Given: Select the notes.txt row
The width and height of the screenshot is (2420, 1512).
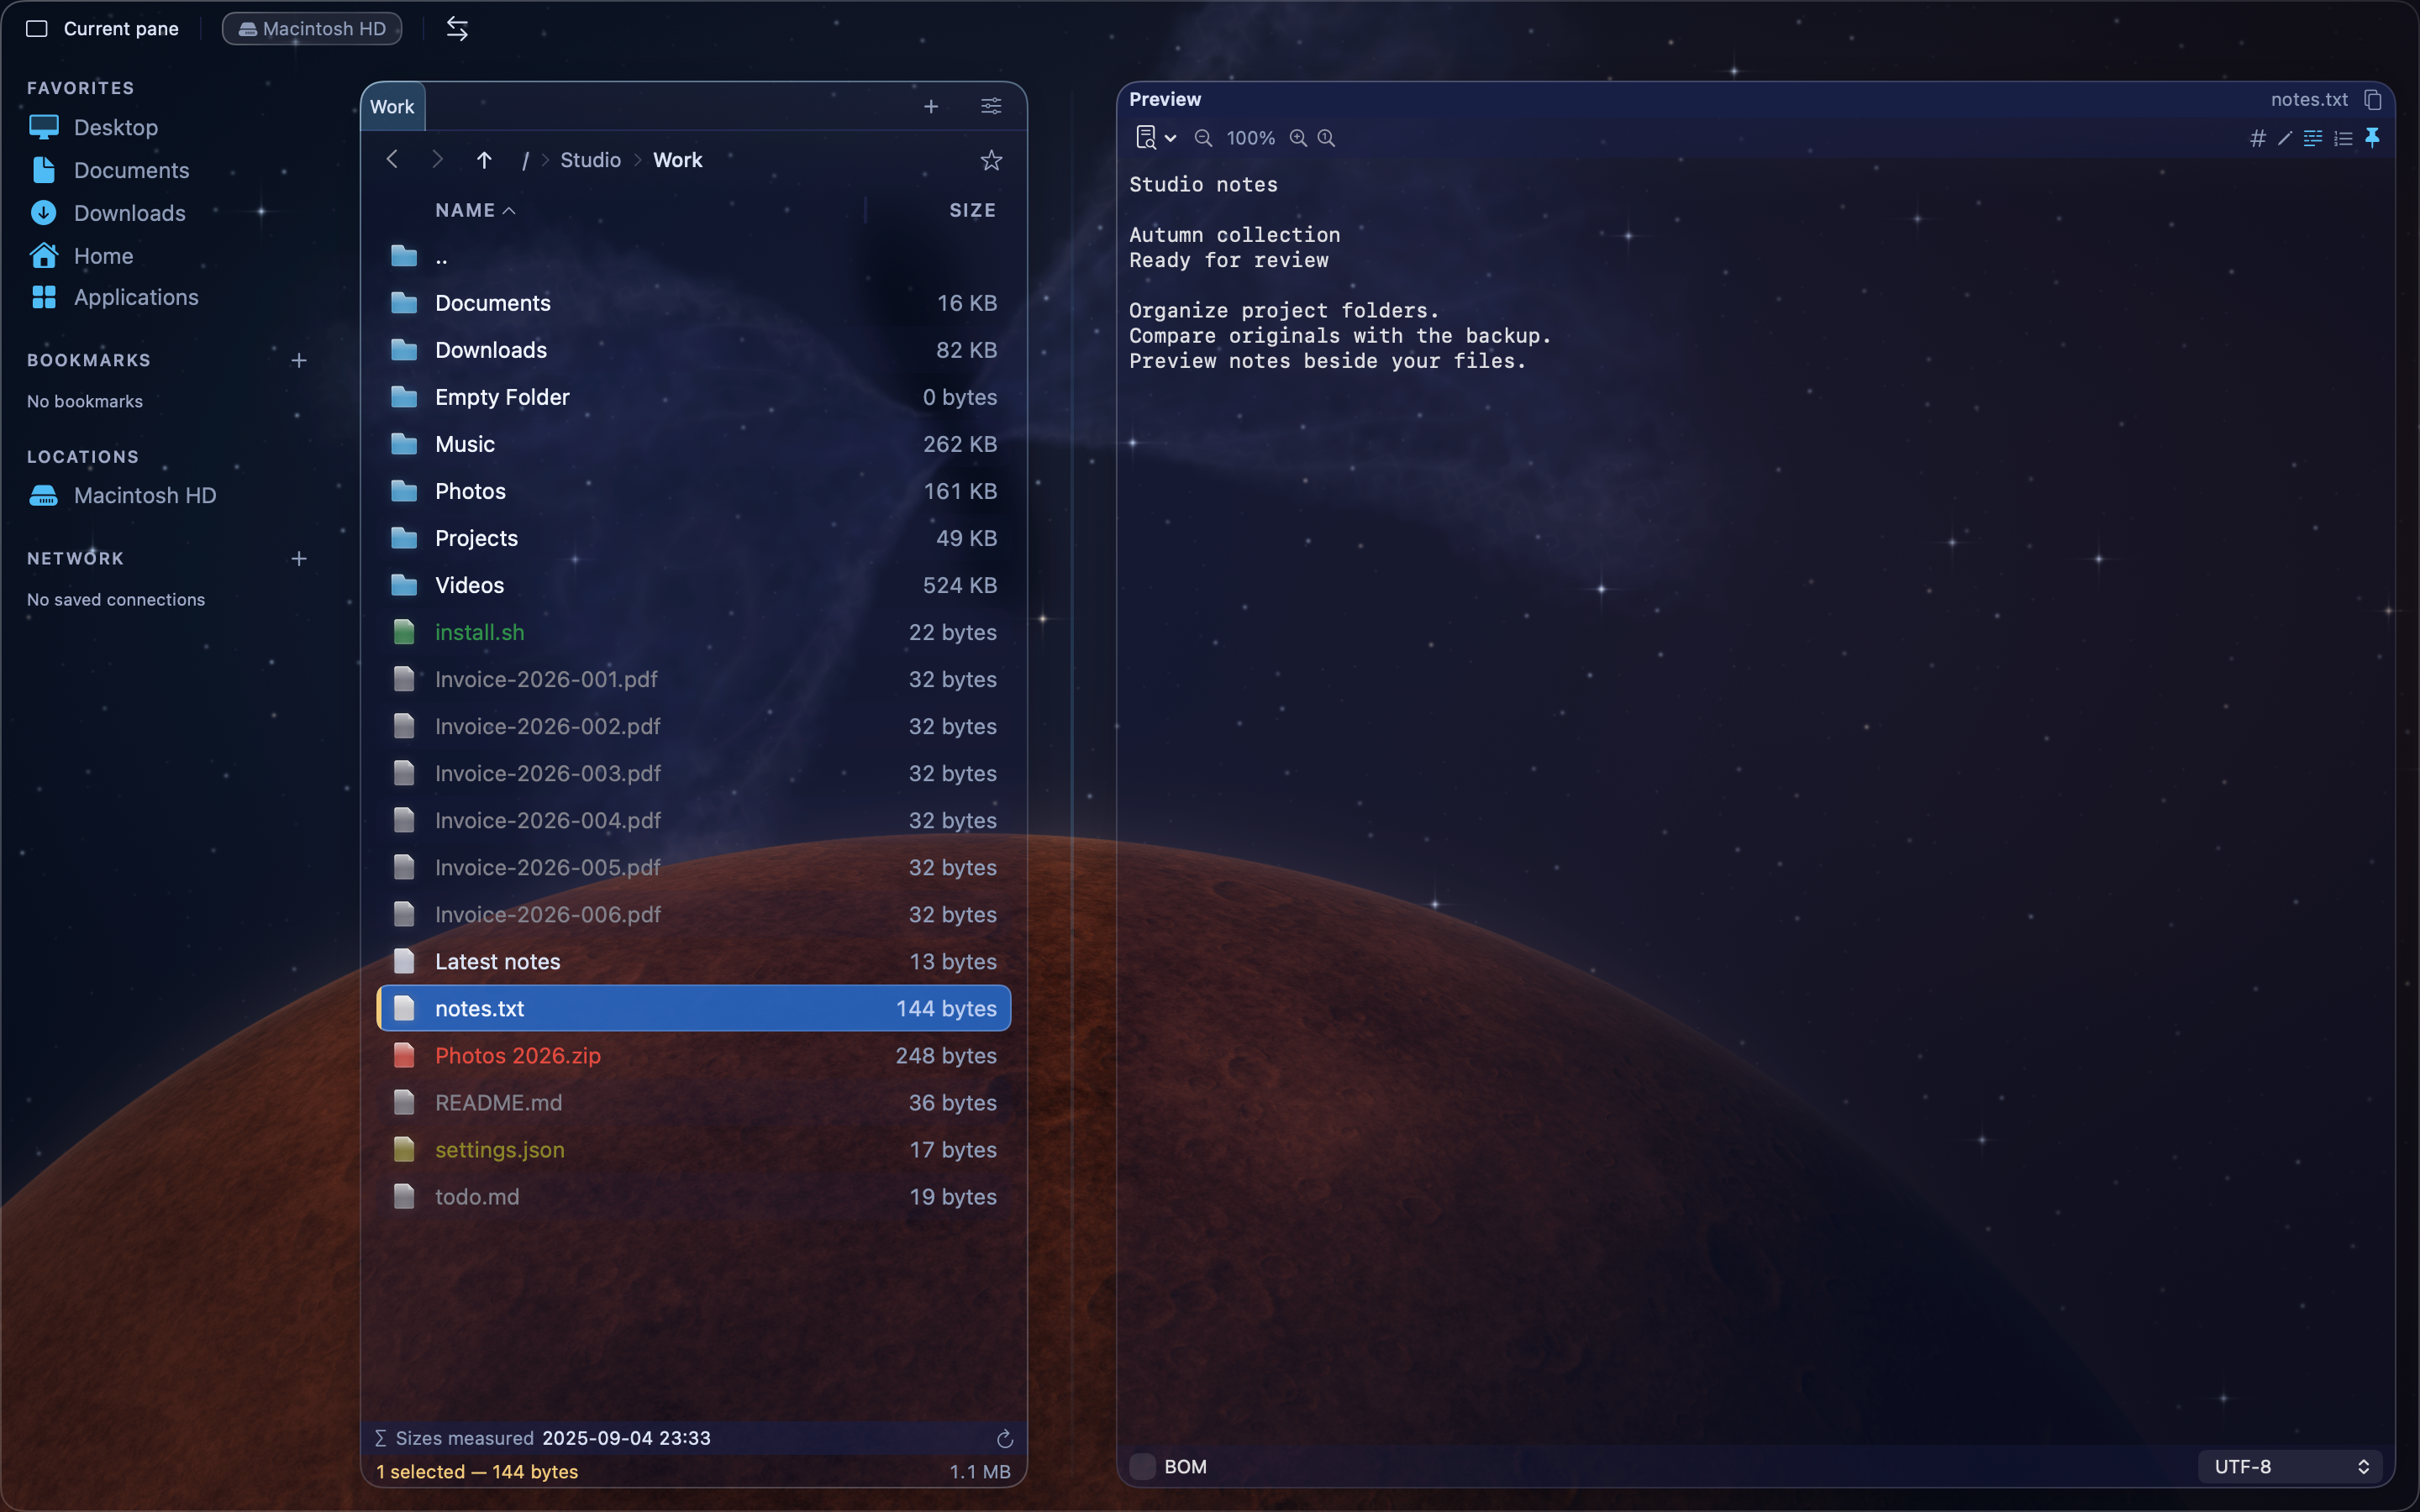Looking at the screenshot, I should [694, 1008].
